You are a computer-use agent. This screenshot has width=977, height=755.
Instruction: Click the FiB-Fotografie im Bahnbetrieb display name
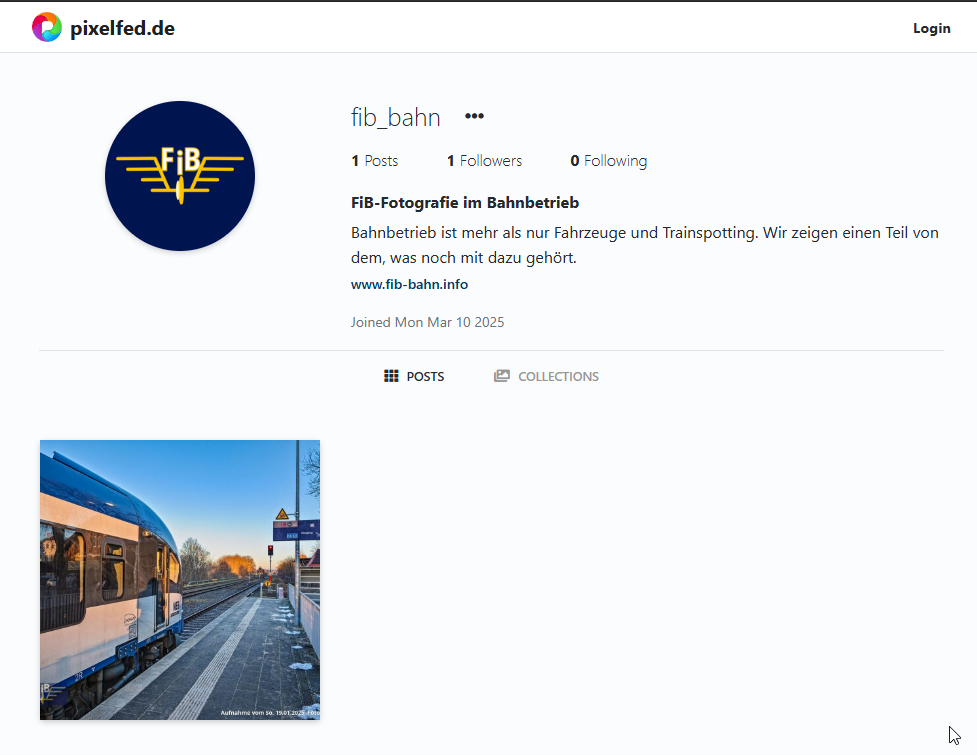465,202
